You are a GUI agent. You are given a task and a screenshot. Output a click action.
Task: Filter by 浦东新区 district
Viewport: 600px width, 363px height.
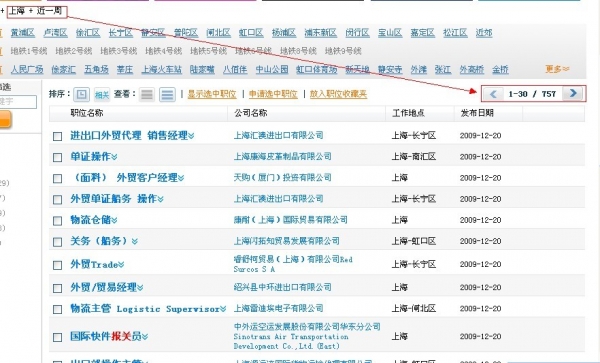(320, 33)
